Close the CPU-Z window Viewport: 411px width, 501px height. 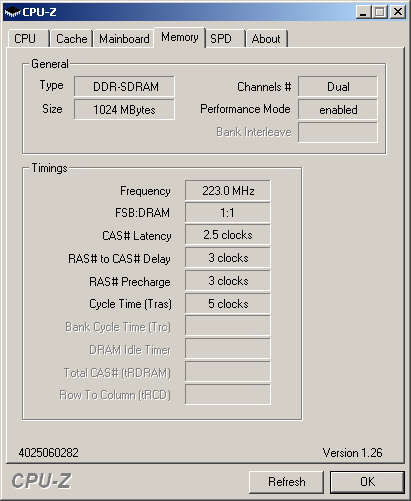pyautogui.click(x=398, y=12)
